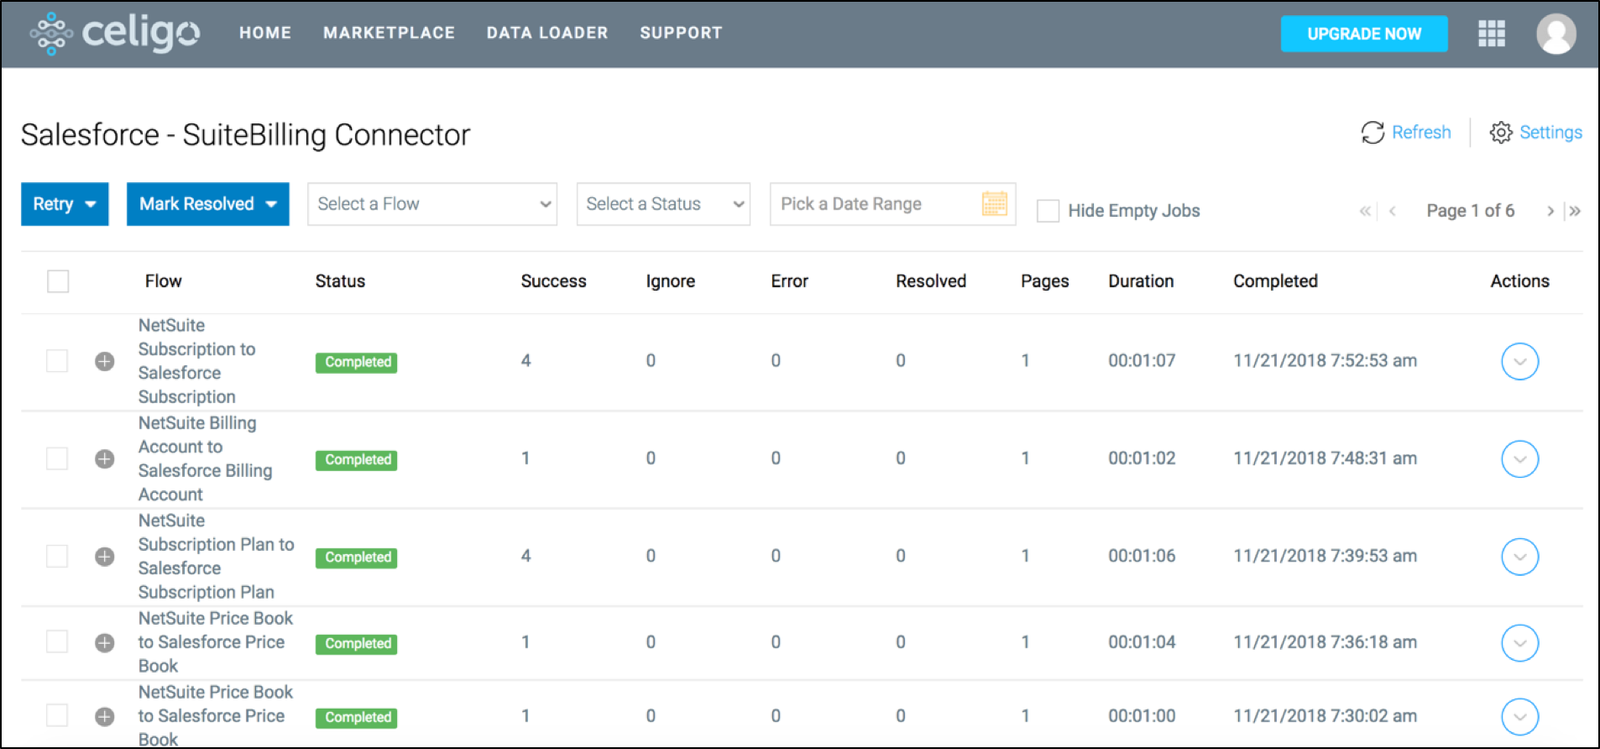Open the user profile avatar
1600x749 pixels.
1556,34
